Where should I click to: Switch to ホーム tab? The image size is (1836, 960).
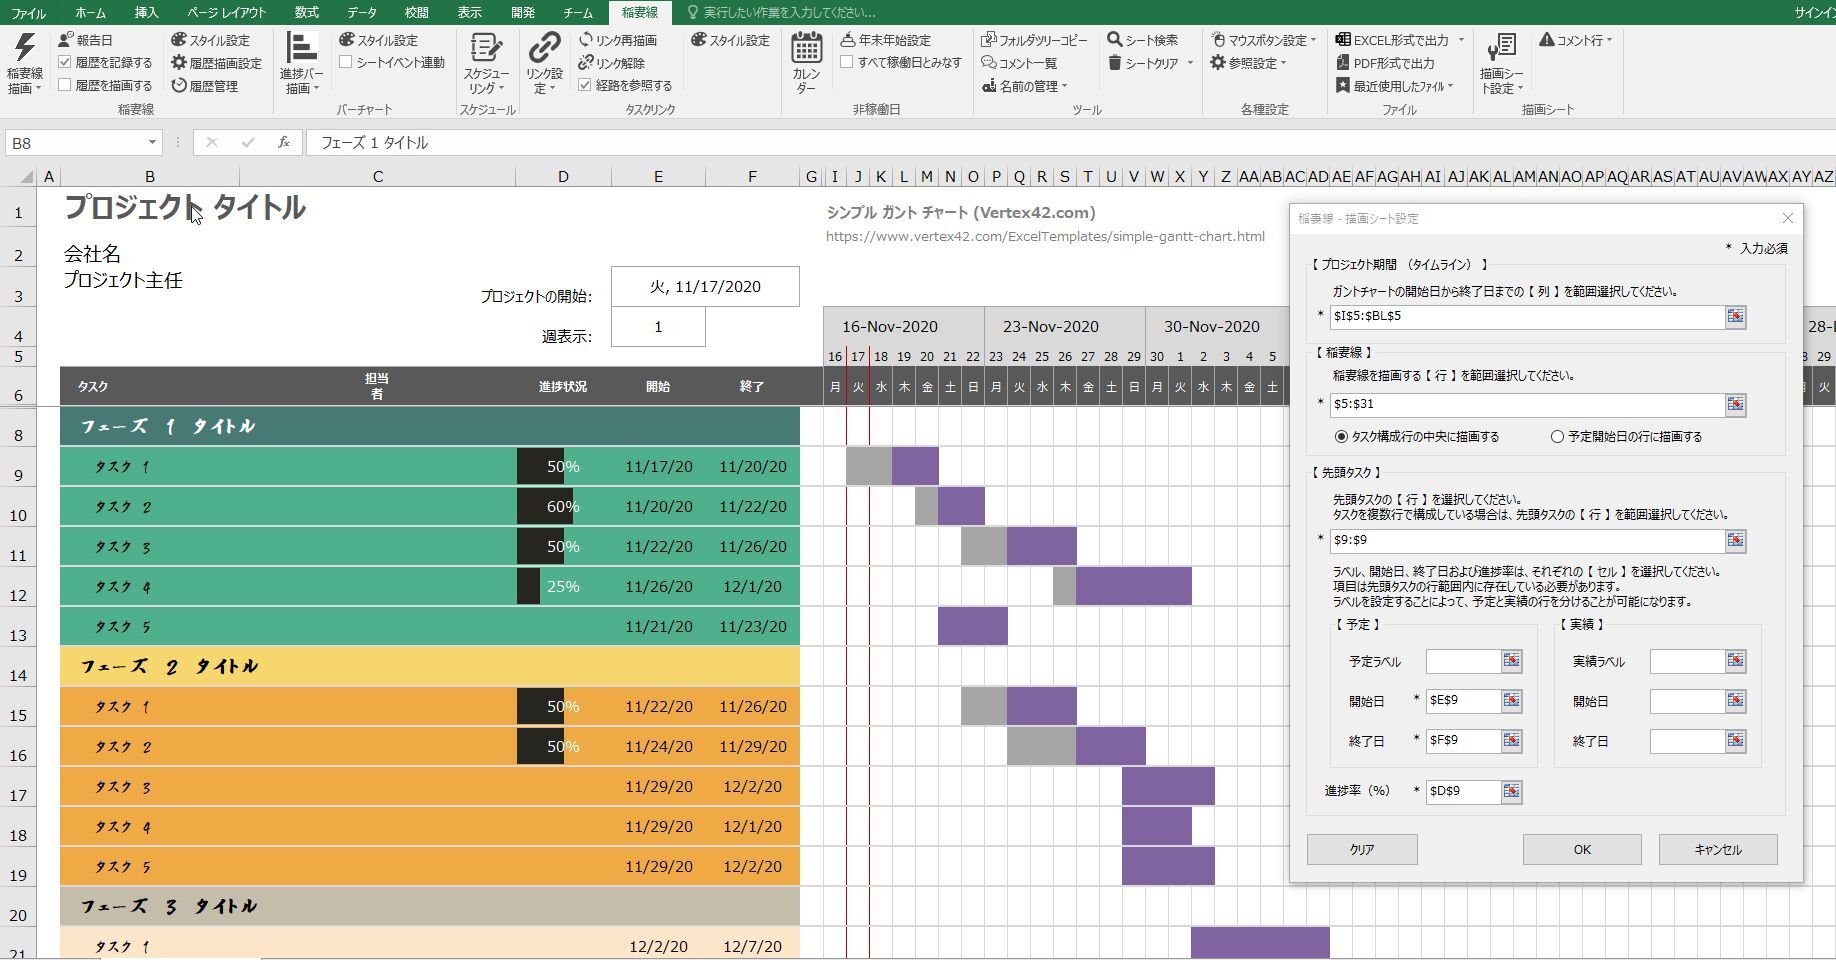coord(90,13)
